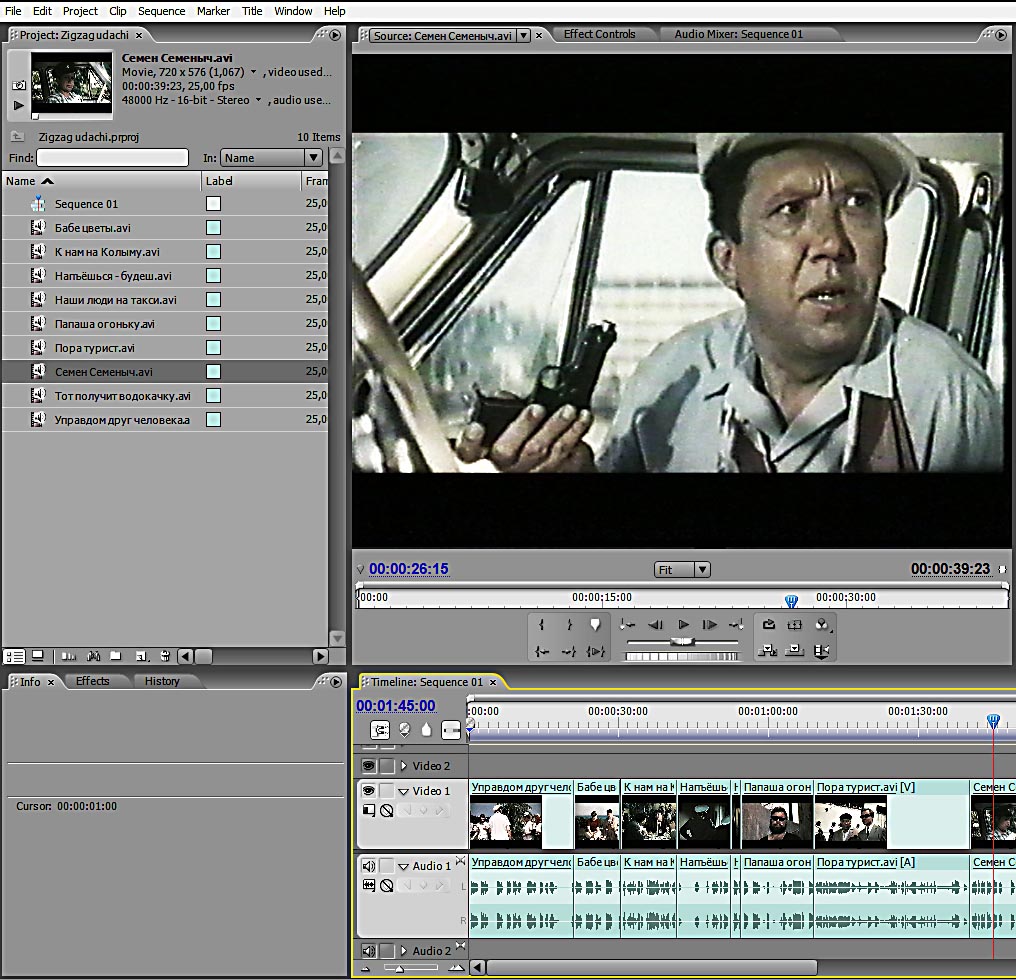
Task: Toggle lock box on Audio 2 track
Action: click(x=387, y=951)
